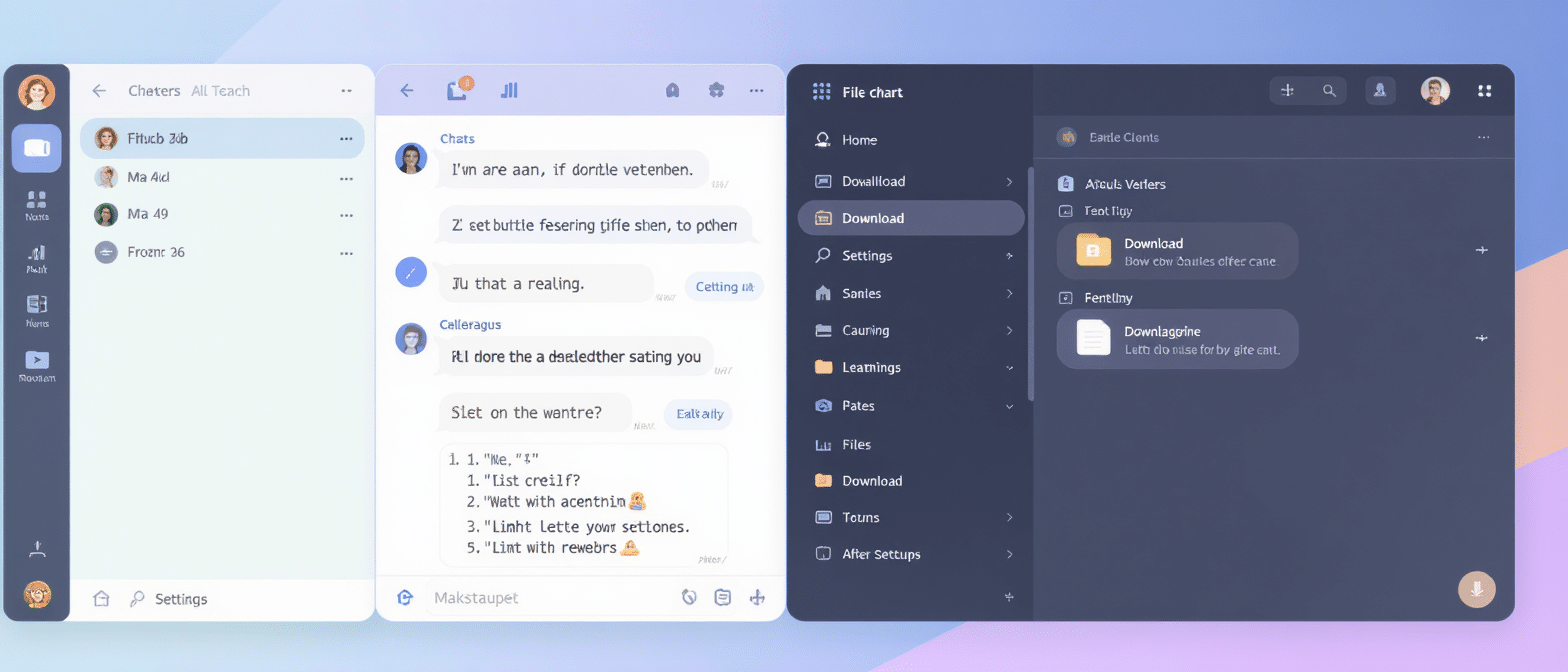Screen dimensions: 1568x672
Task: Click the bar chart icon in chat header
Action: [509, 90]
